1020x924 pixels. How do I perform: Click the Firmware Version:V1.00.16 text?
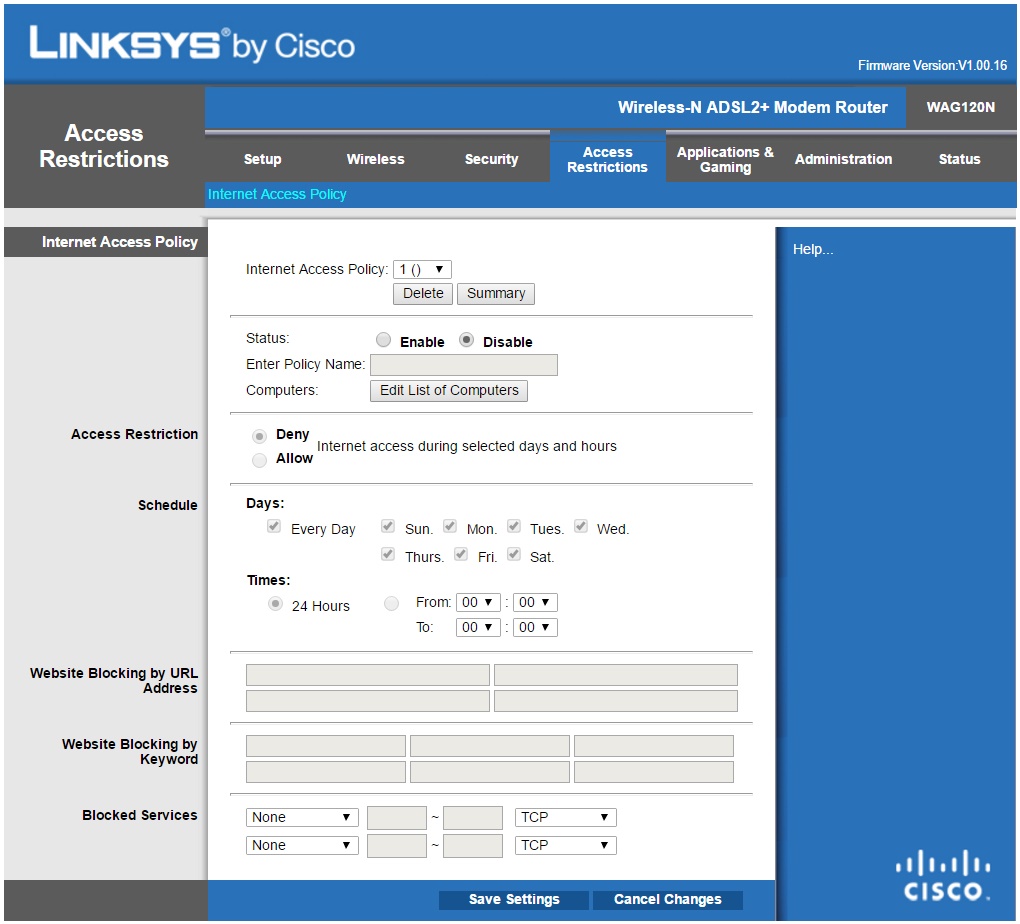tap(932, 65)
